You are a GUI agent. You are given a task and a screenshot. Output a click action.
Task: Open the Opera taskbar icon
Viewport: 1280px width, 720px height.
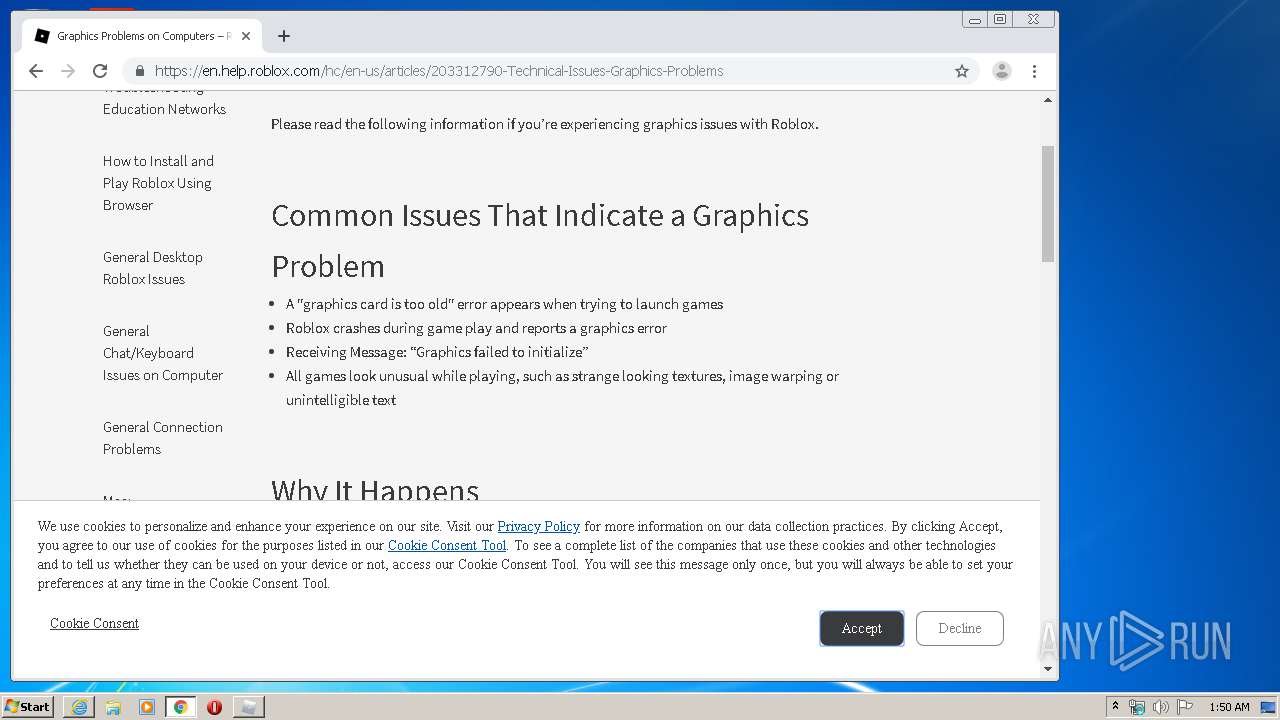coord(214,707)
